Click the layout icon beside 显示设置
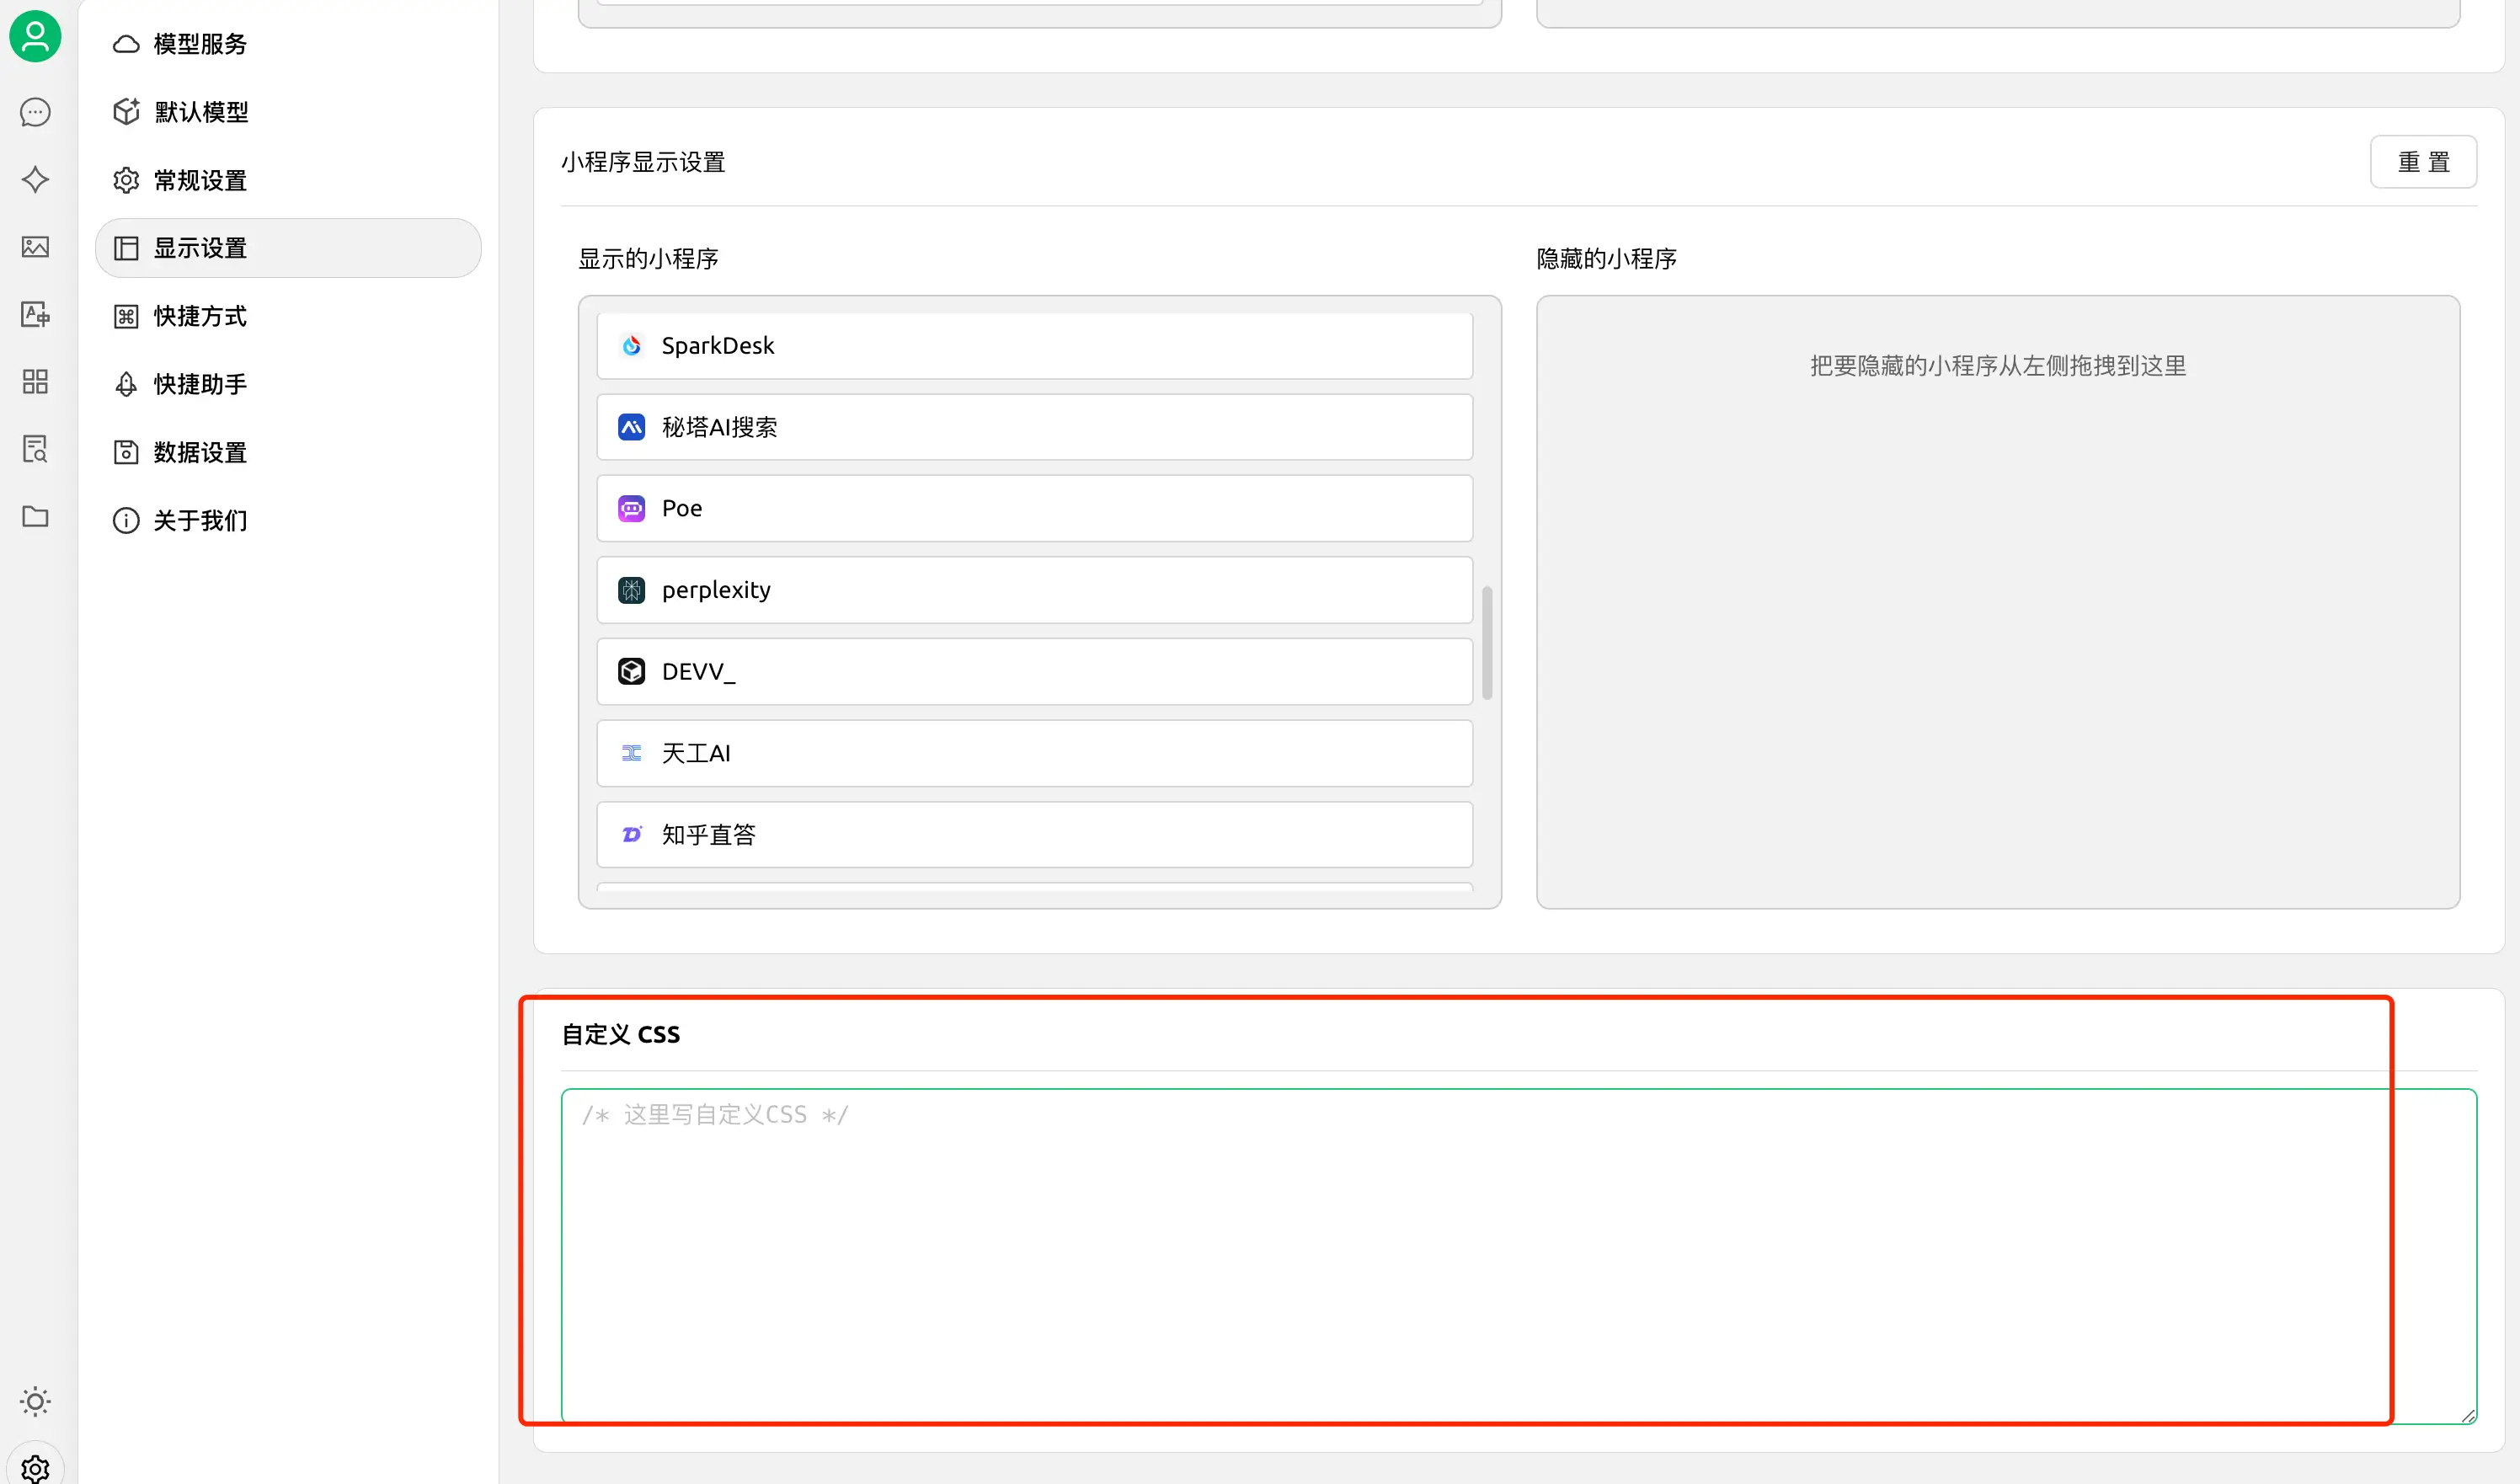This screenshot has height=1484, width=2520. coord(126,248)
